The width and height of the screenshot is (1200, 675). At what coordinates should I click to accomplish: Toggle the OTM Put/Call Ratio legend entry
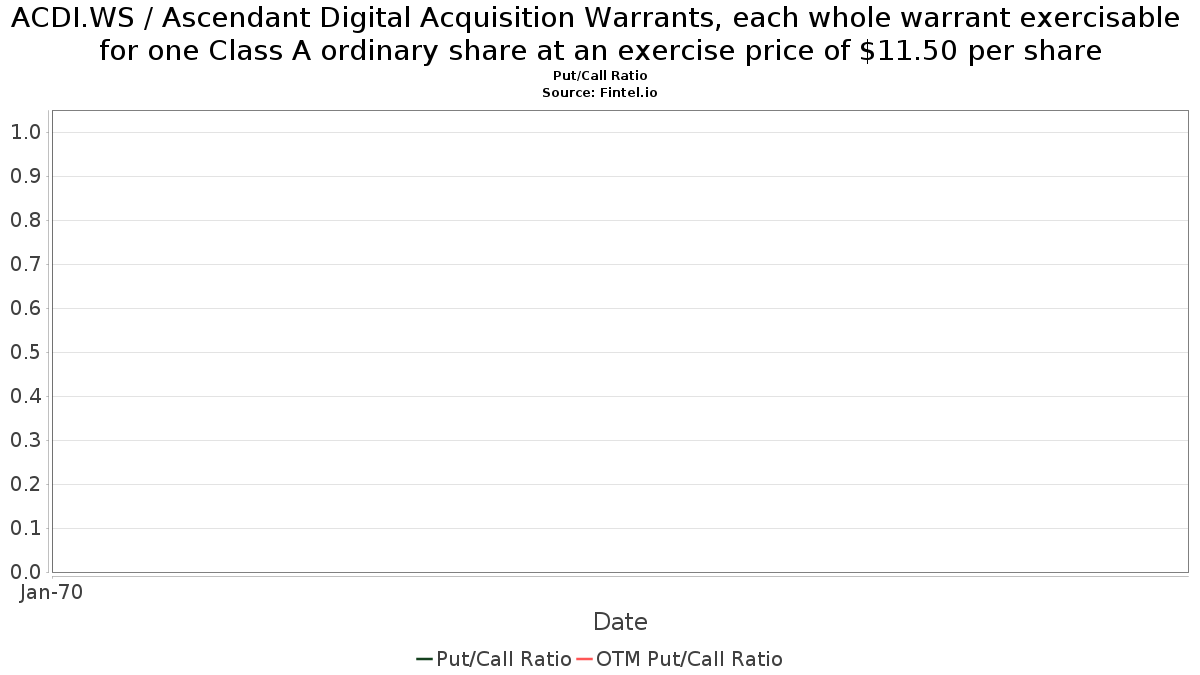(680, 659)
